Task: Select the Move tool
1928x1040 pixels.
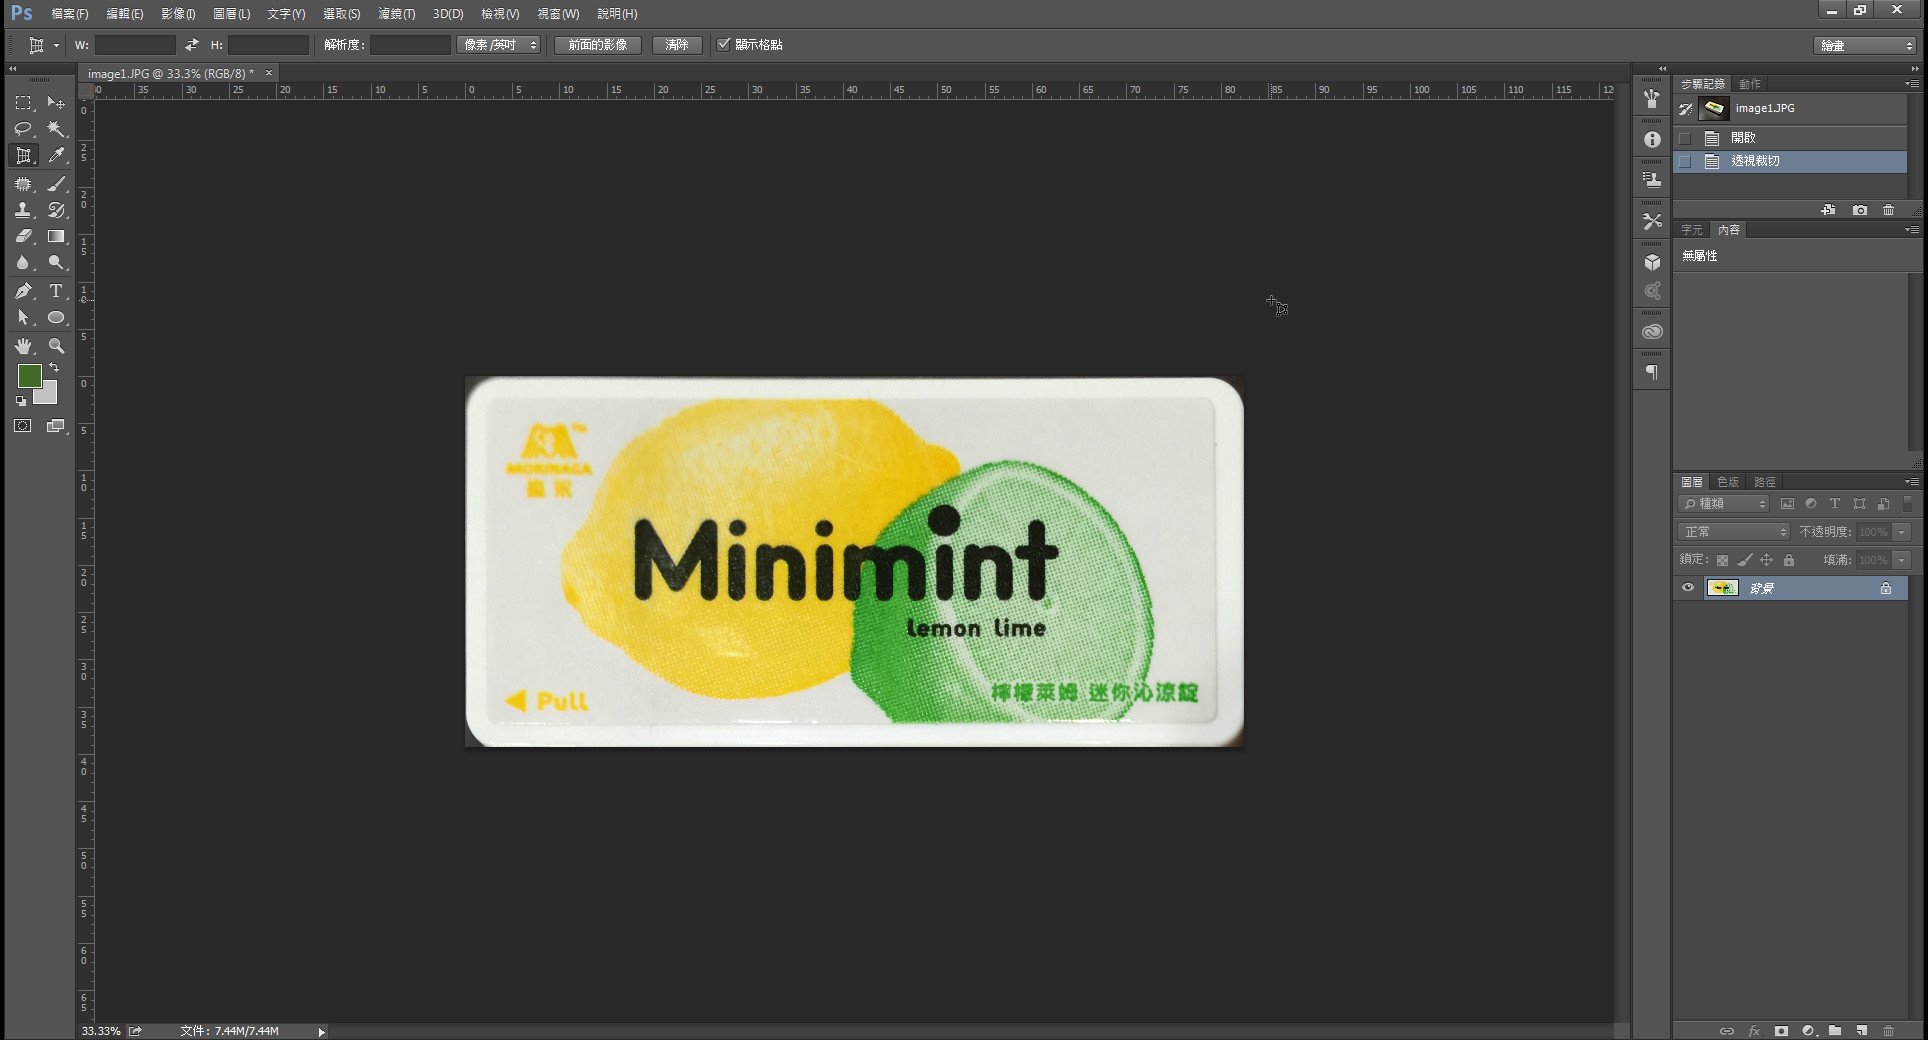Action: (x=56, y=103)
